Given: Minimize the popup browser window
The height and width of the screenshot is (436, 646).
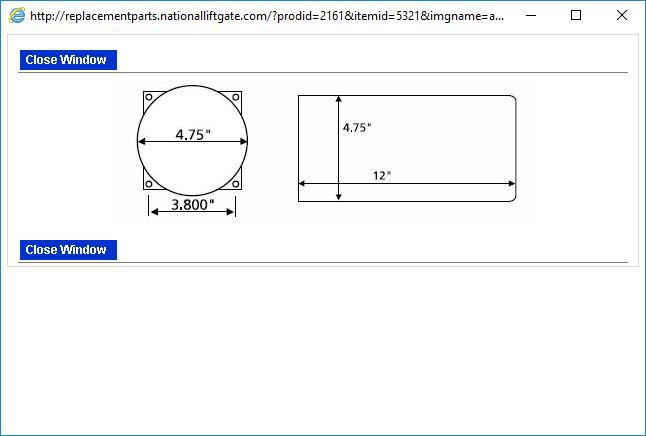Looking at the screenshot, I should click(x=530, y=16).
